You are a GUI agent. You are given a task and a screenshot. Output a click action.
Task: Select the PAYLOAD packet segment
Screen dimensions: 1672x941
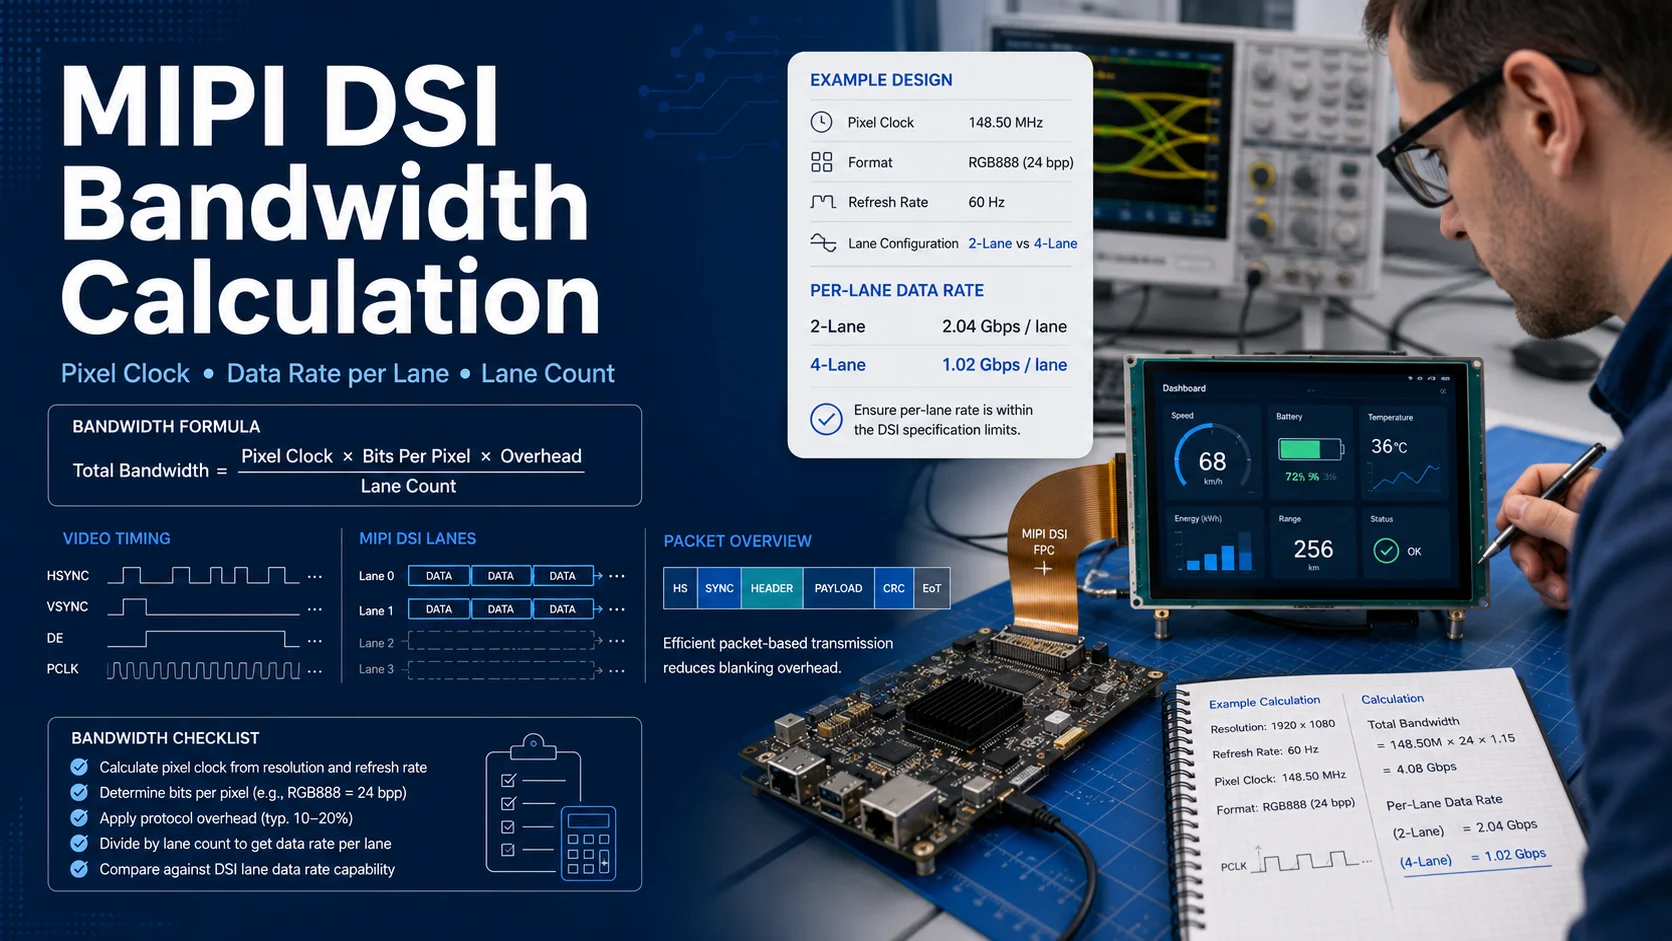pos(838,588)
